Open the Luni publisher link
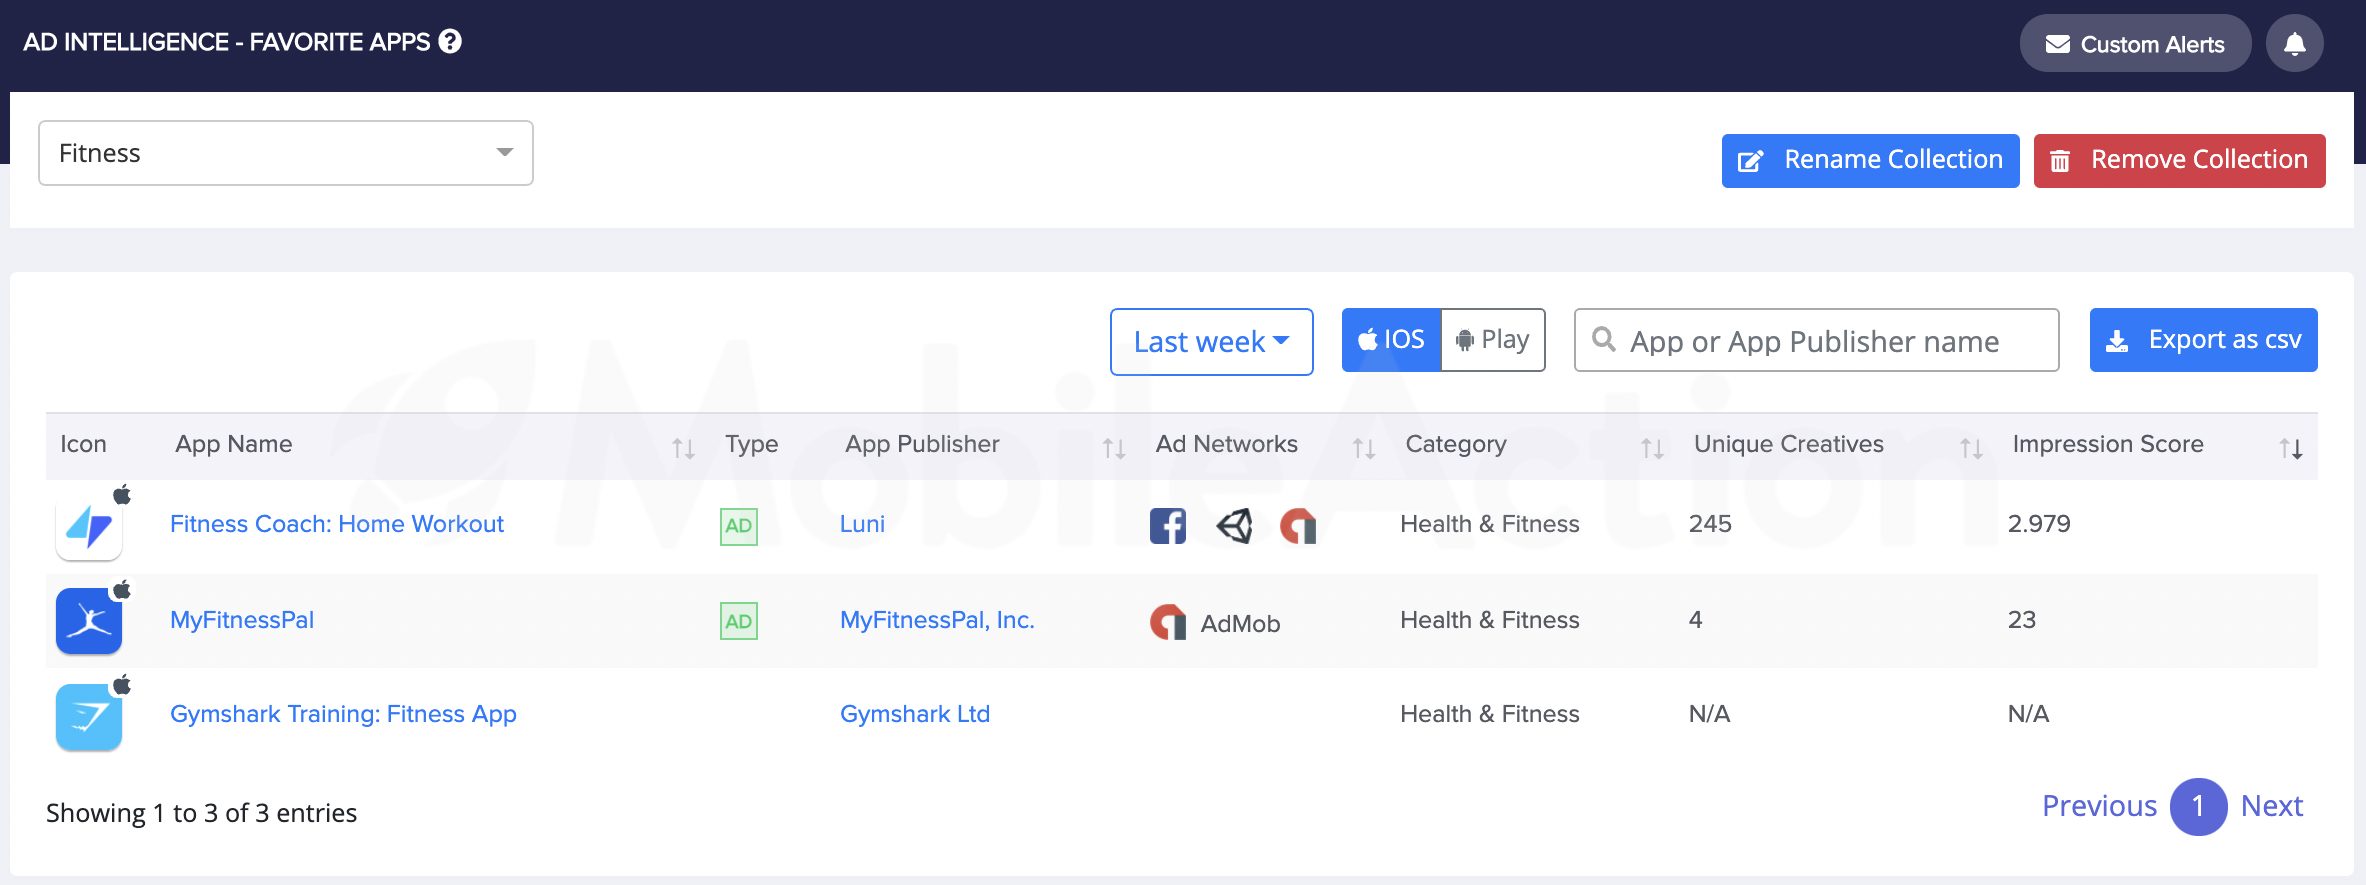This screenshot has width=2366, height=885. tap(862, 524)
